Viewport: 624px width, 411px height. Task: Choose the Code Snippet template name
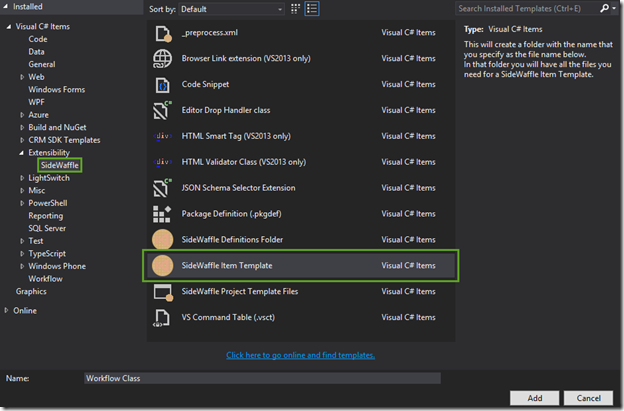tap(205, 84)
